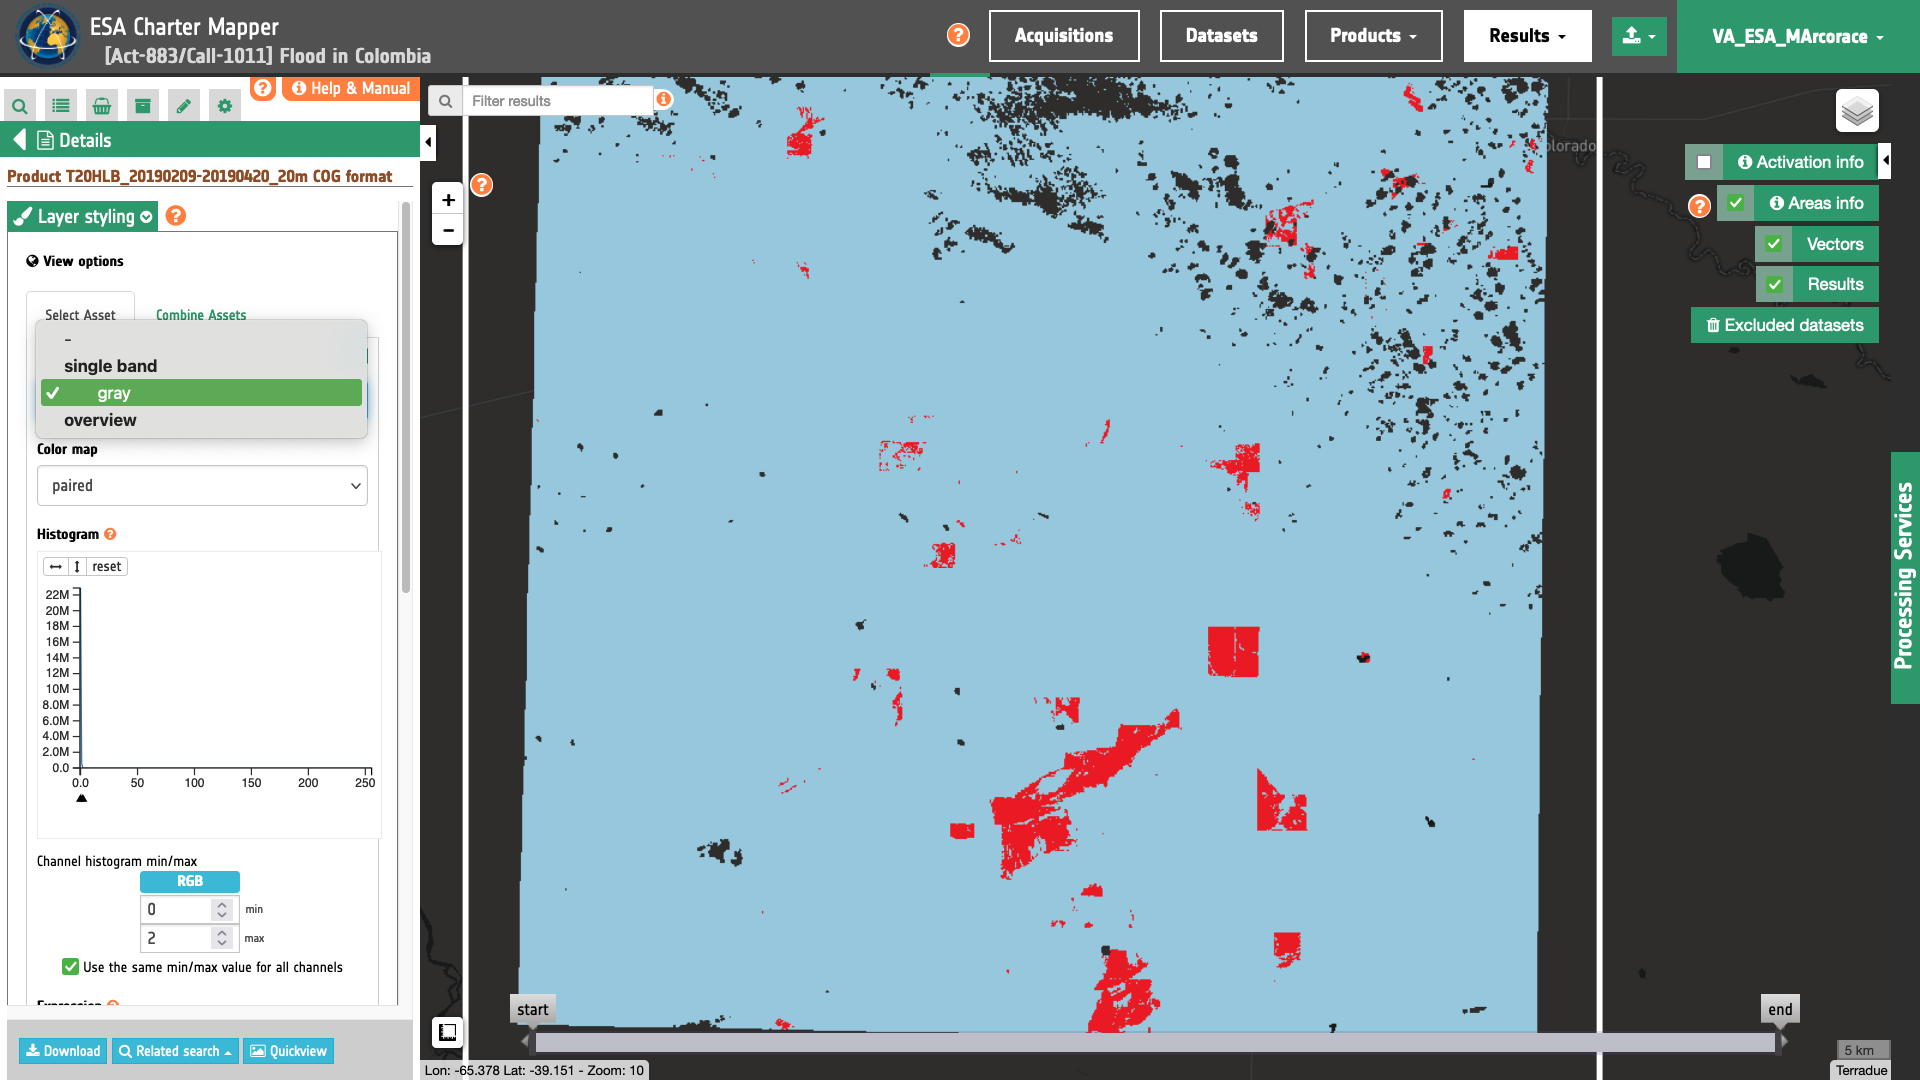This screenshot has height=1080, width=1920.
Task: Zoom in on the map
Action: [x=448, y=200]
